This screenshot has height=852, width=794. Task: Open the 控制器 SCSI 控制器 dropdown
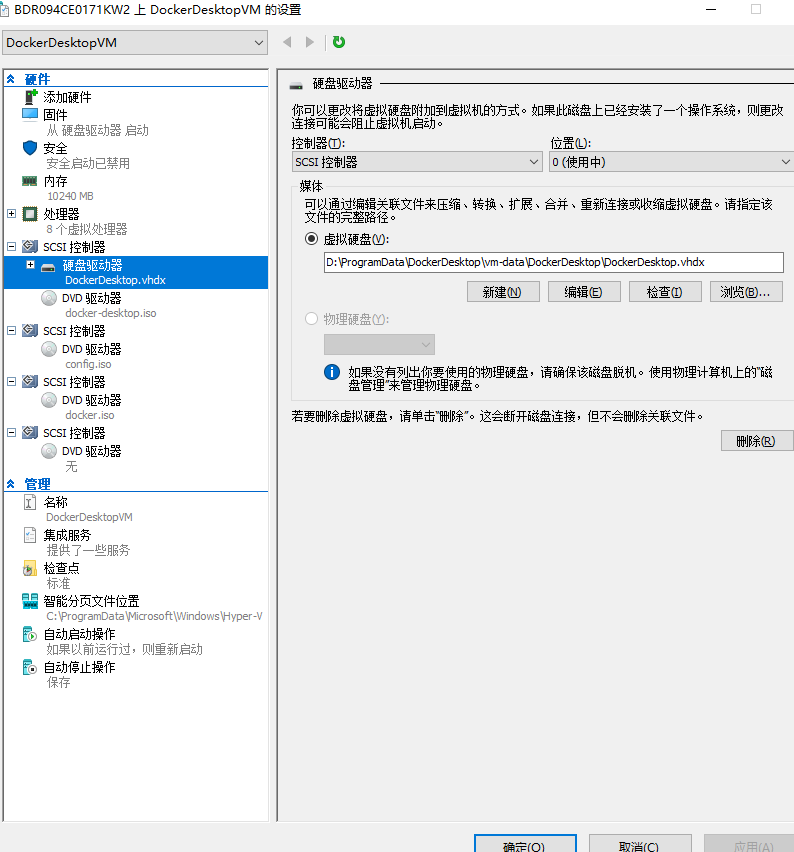coord(417,162)
